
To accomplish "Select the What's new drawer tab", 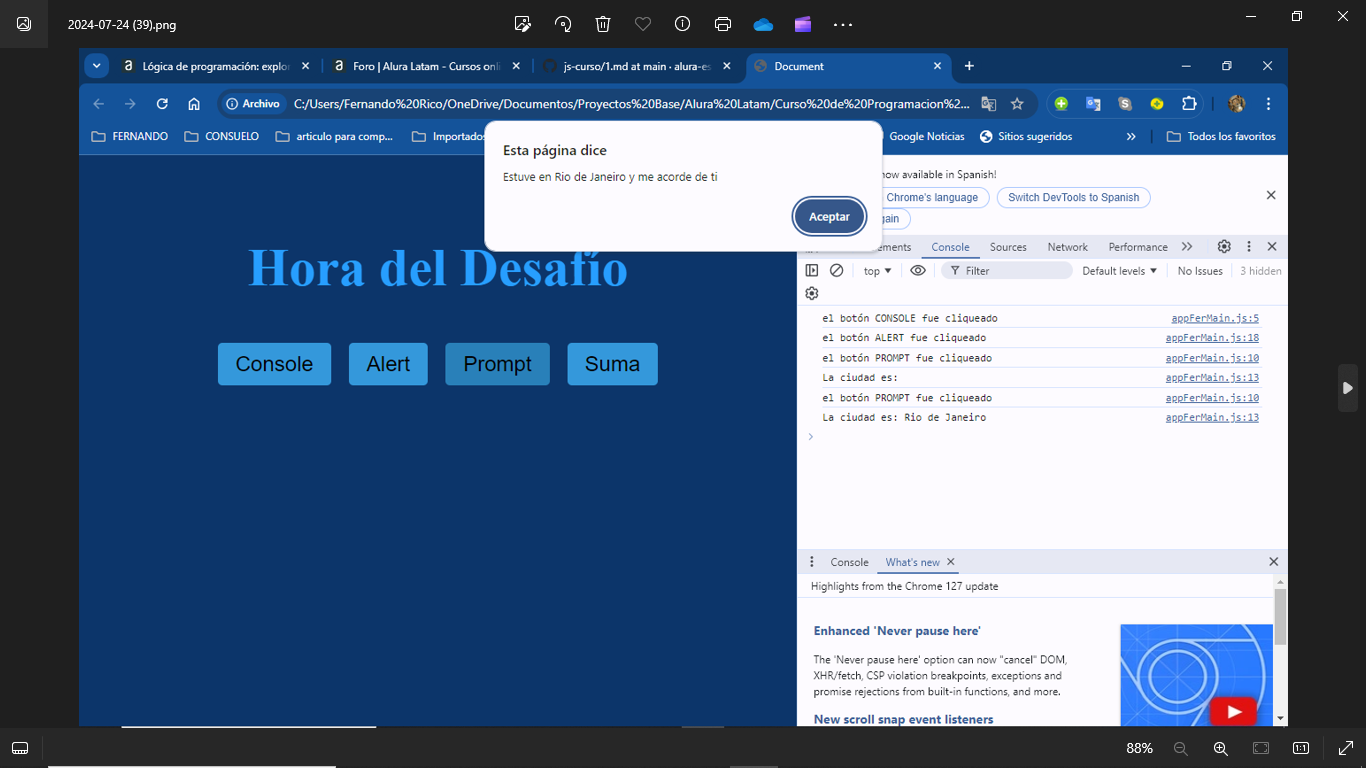I will [x=912, y=562].
